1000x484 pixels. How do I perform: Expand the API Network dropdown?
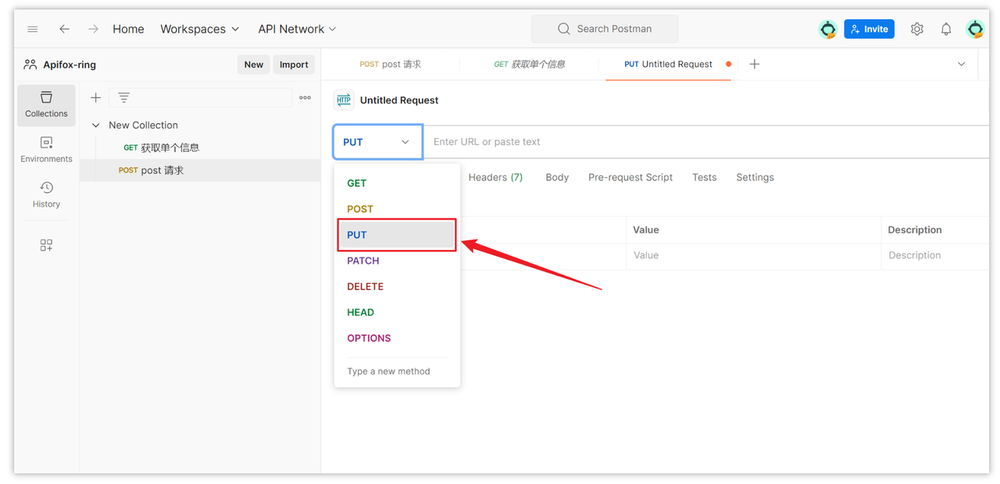pos(297,29)
